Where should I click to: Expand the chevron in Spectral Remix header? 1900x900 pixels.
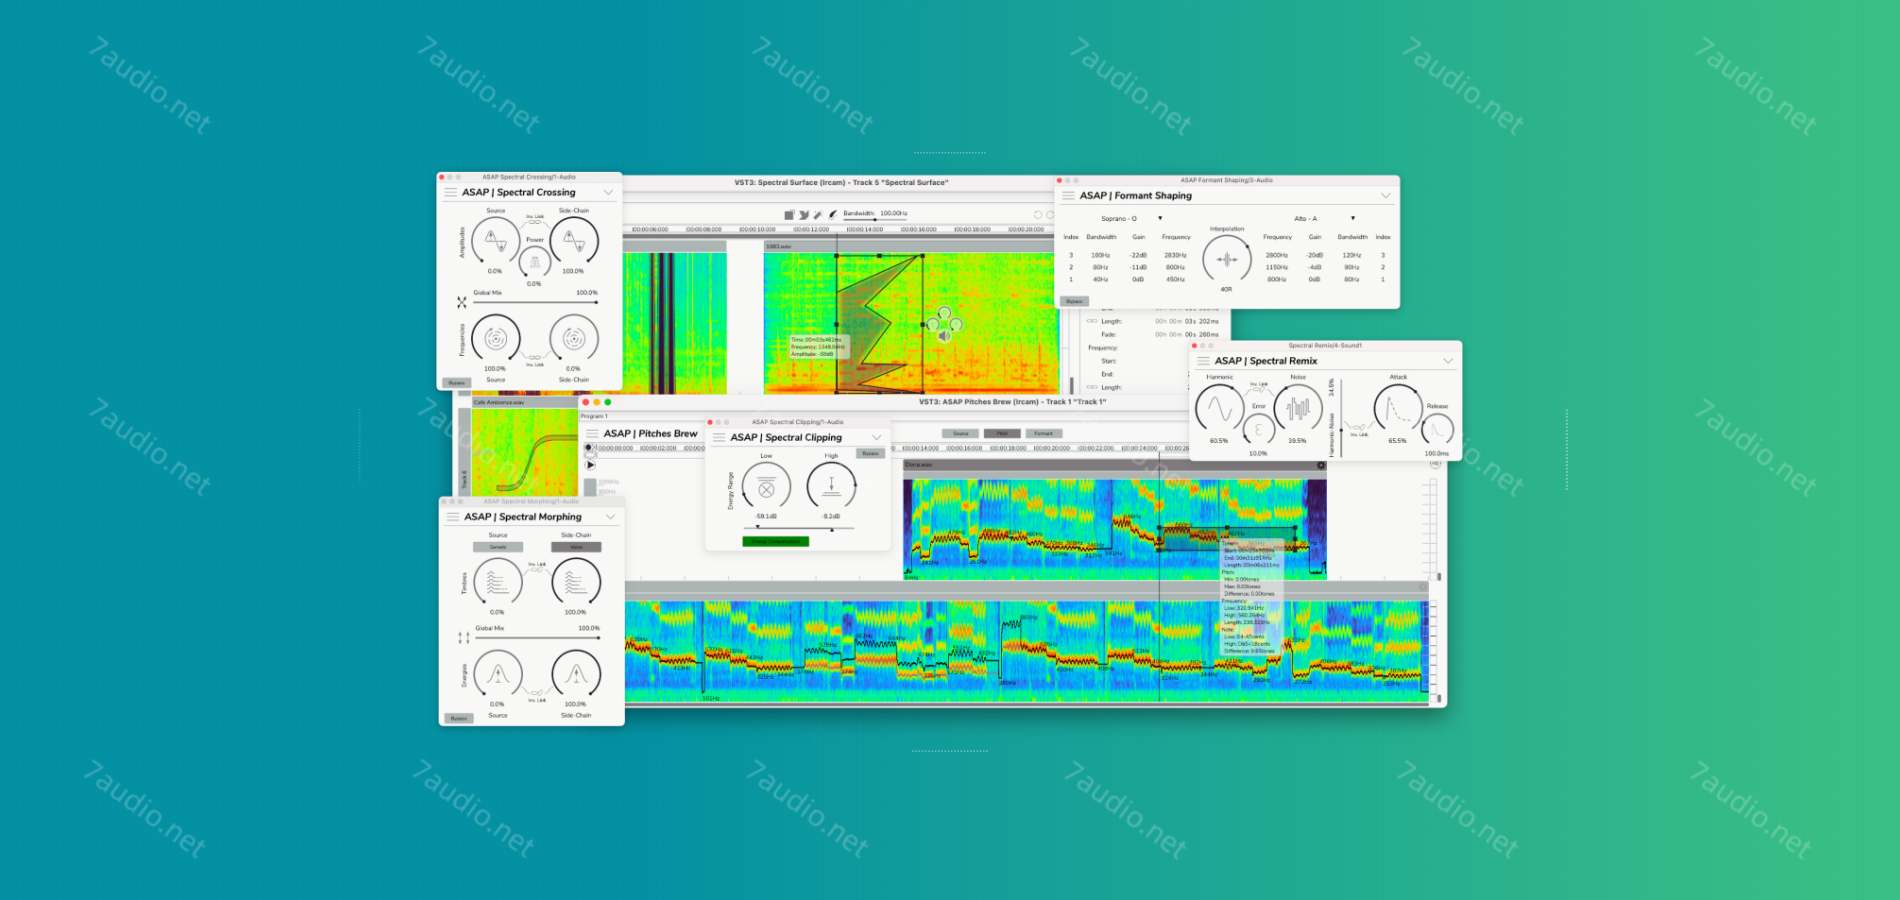1447,361
